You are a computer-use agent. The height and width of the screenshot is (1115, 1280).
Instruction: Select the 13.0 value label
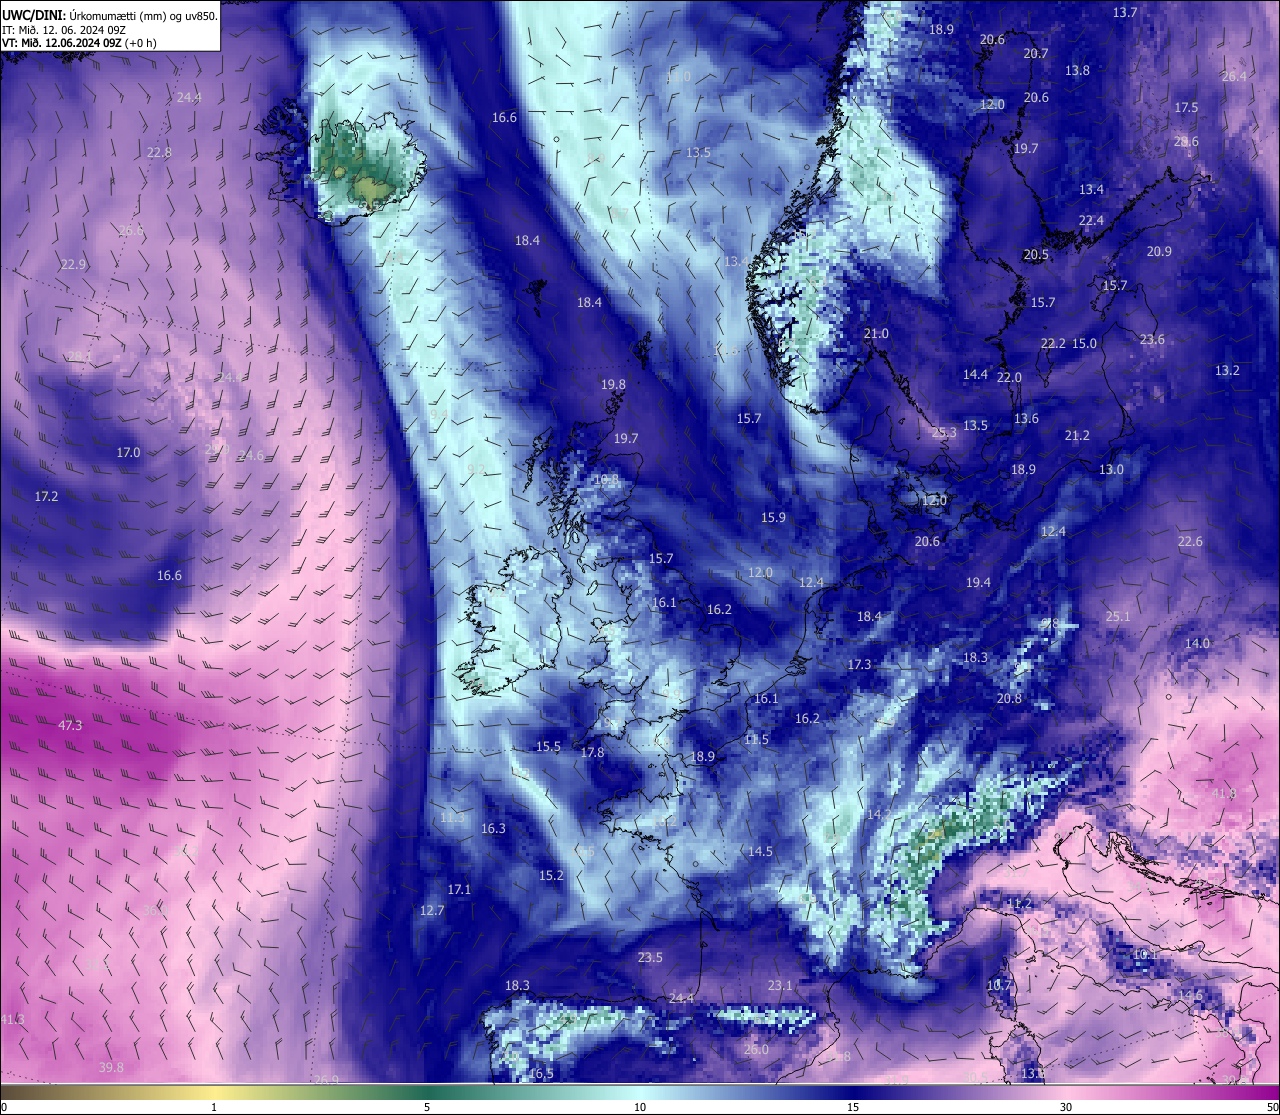click(x=1111, y=470)
